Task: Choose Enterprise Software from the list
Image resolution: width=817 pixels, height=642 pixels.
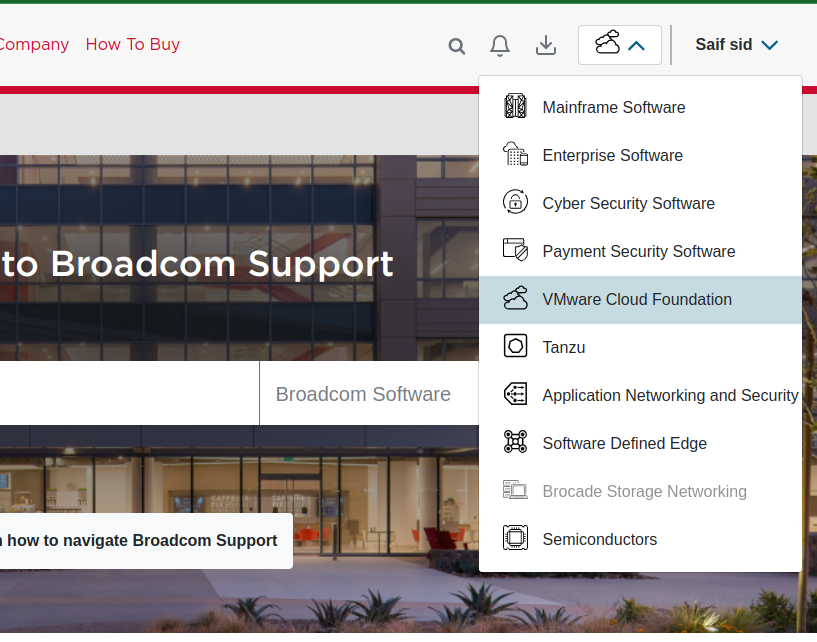Action: pyautogui.click(x=640, y=155)
